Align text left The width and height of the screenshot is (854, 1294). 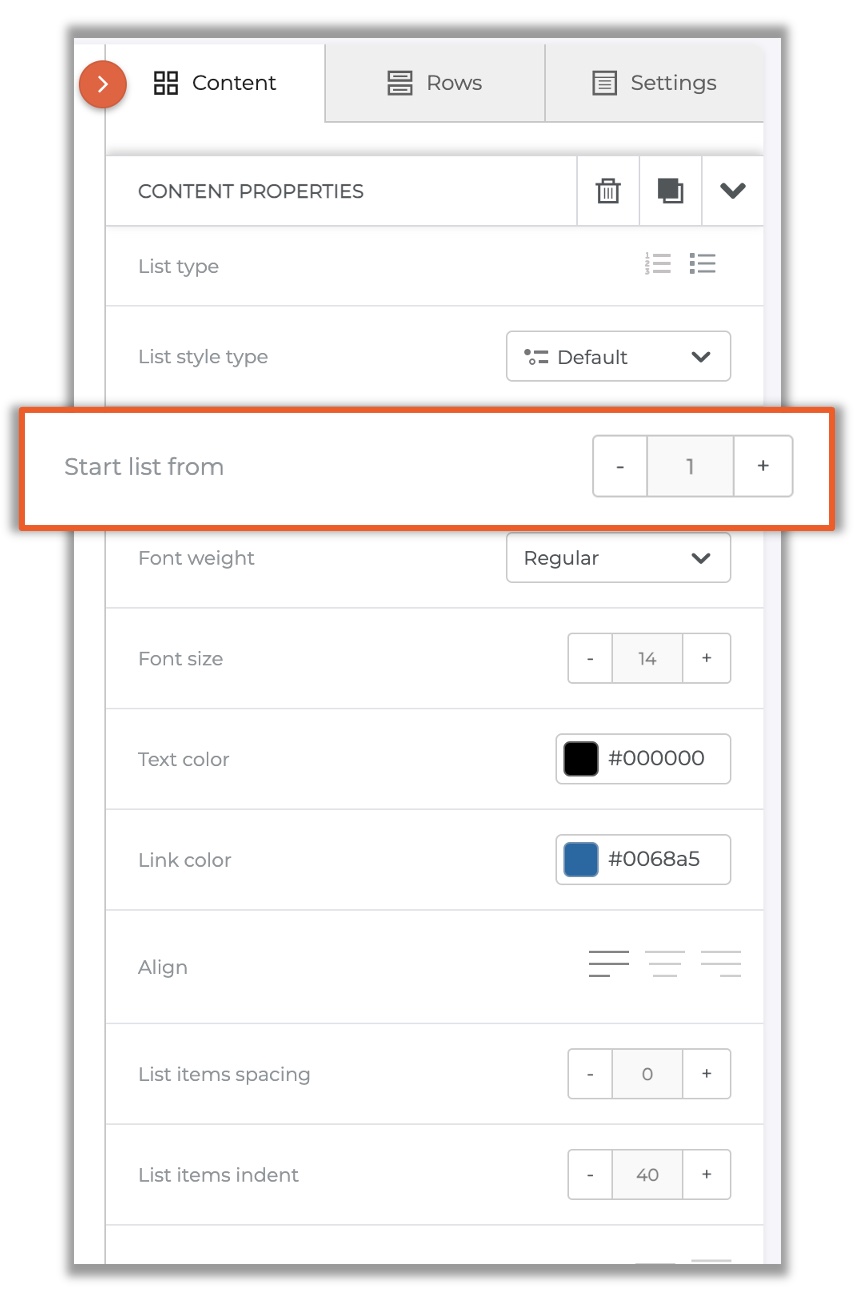609,964
